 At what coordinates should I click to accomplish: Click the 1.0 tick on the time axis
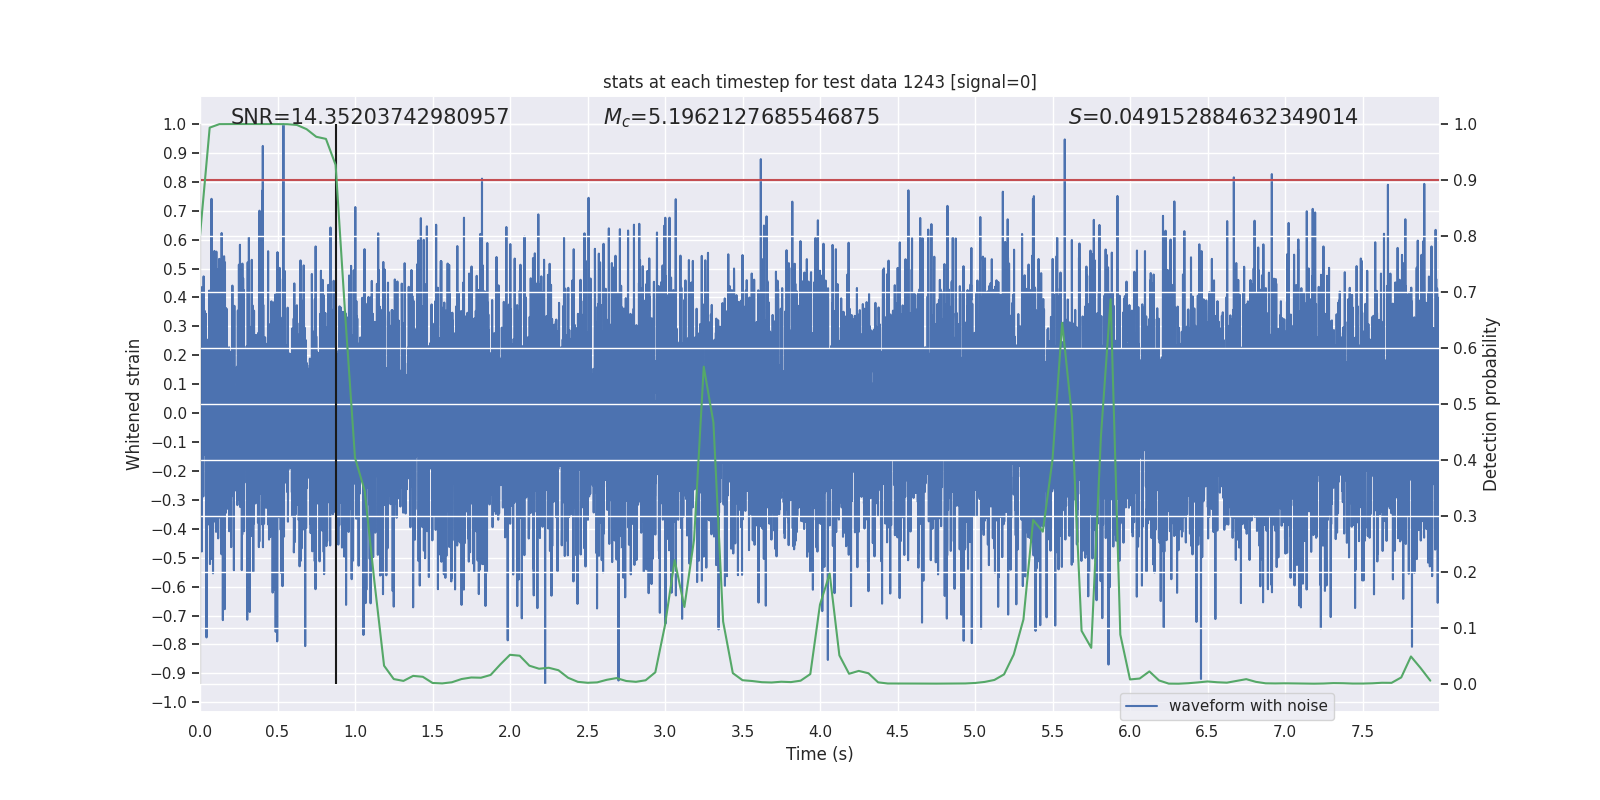tap(355, 731)
